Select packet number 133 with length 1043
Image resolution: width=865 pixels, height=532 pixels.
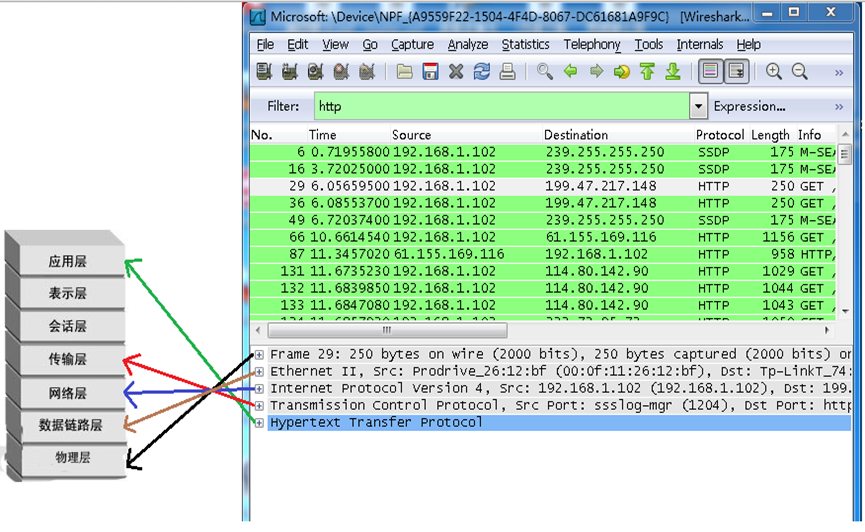543,305
